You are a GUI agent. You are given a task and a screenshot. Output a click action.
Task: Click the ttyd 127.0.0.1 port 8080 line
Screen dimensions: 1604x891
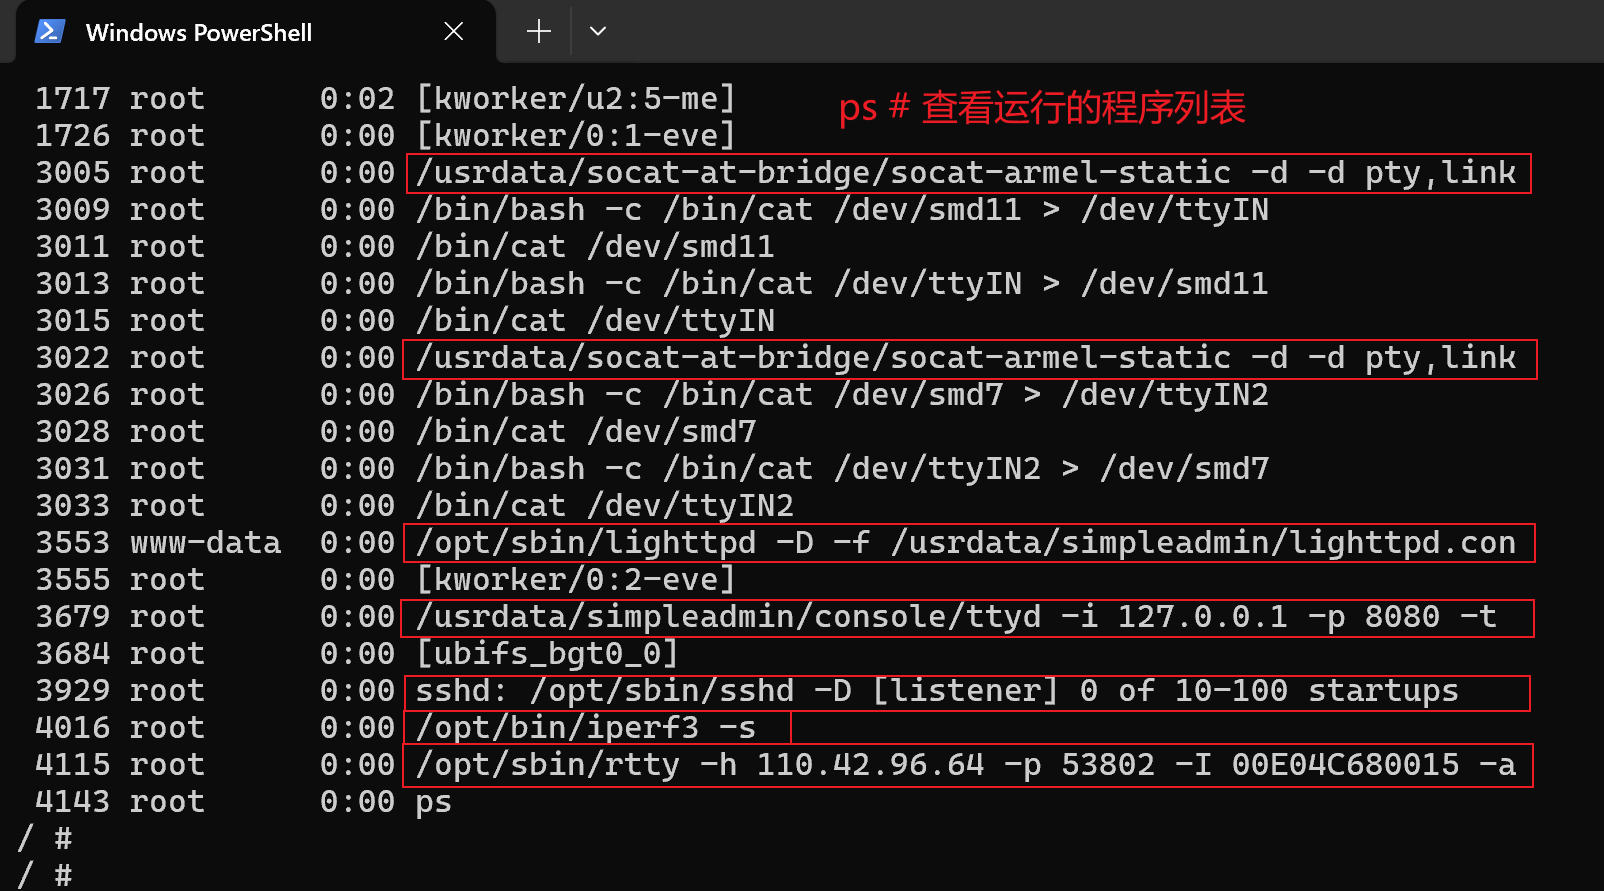966,617
